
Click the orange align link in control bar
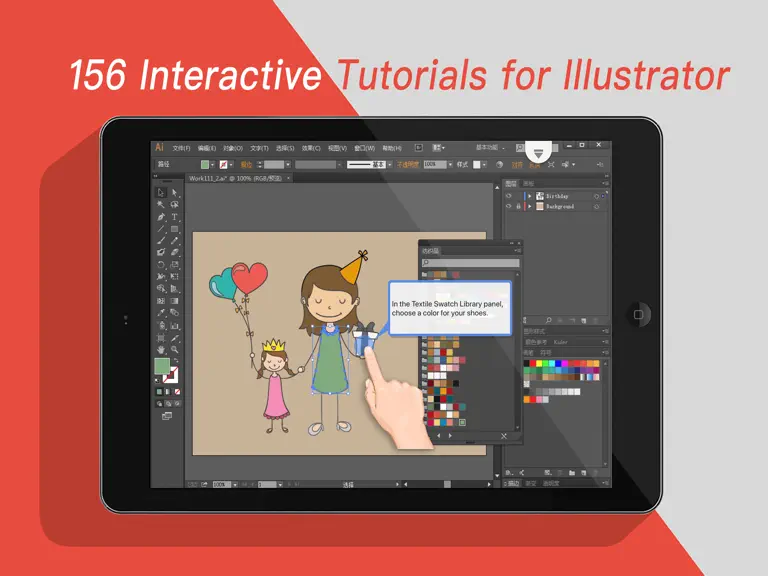[517, 165]
